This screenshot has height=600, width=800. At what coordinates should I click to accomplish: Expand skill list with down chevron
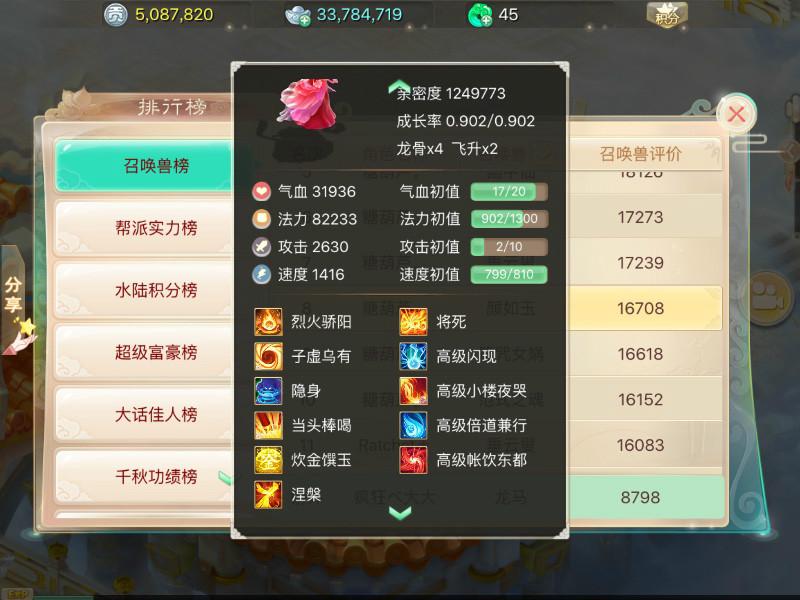point(400,513)
